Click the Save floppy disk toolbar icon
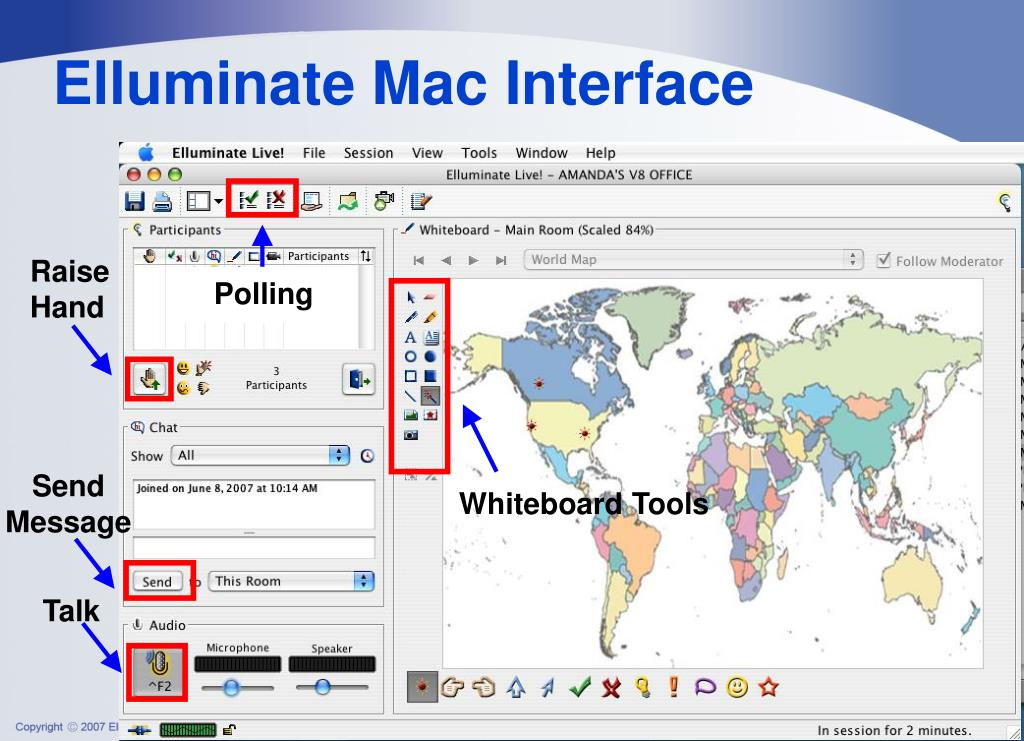 [135, 201]
